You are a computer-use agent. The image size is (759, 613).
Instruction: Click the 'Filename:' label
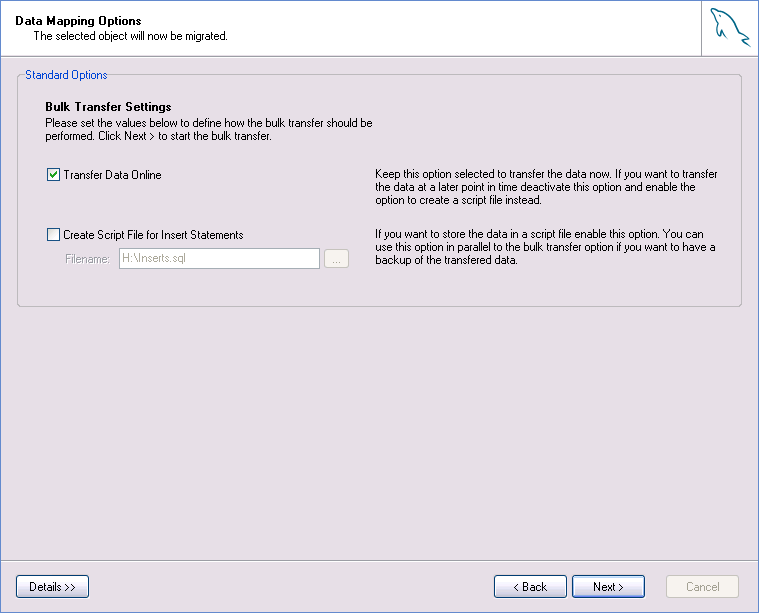(x=87, y=259)
